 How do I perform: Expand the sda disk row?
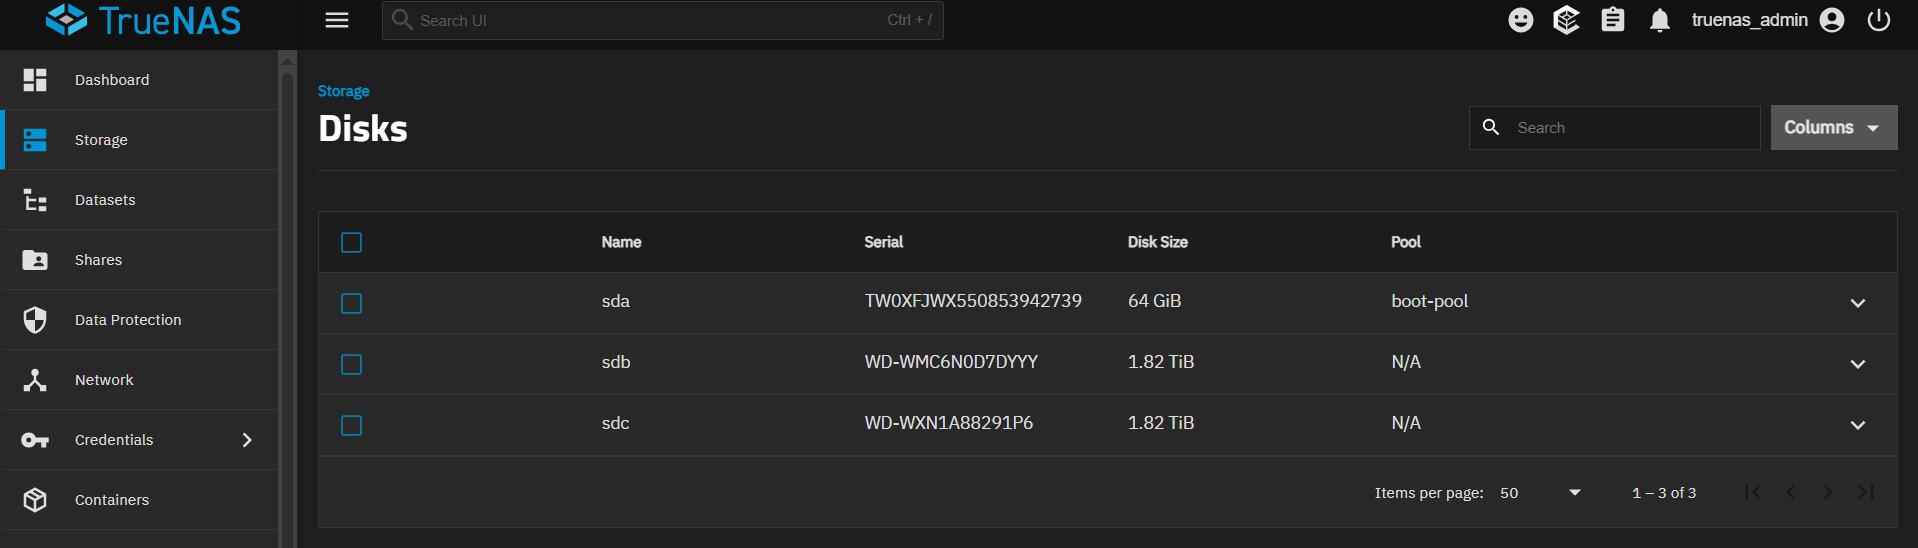click(1858, 303)
